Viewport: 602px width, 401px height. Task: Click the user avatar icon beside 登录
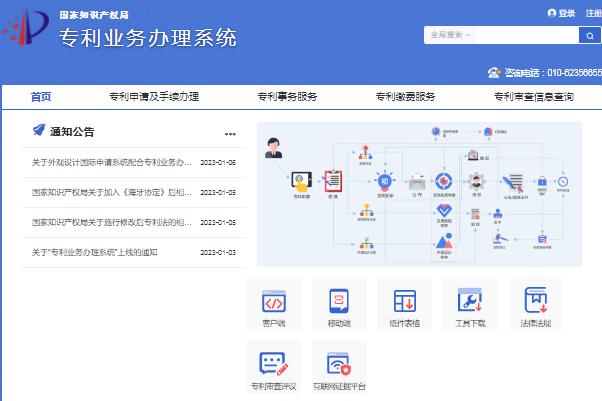pyautogui.click(x=552, y=13)
